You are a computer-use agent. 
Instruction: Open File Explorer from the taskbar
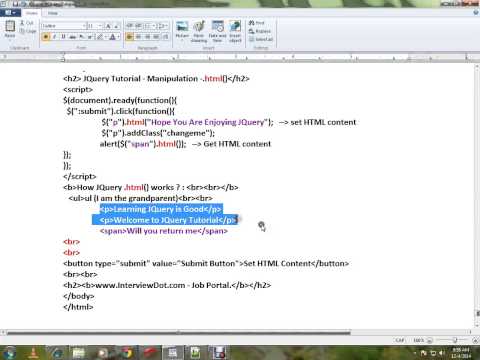click(x=79, y=352)
